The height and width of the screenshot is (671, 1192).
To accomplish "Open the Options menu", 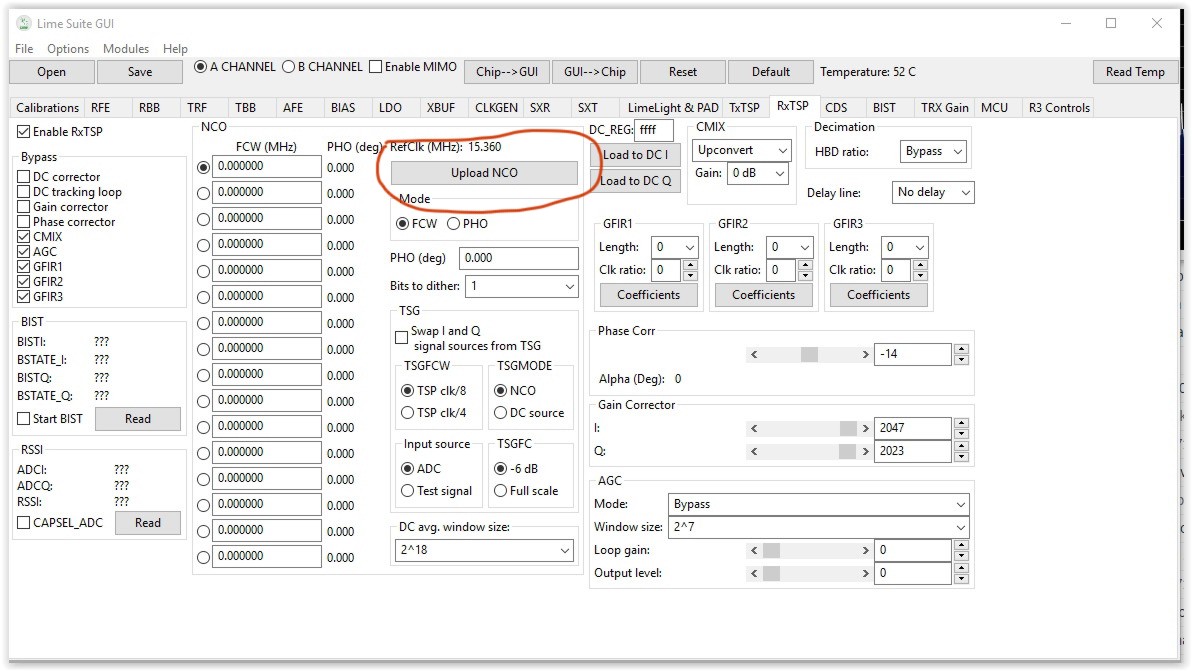I will pos(68,49).
